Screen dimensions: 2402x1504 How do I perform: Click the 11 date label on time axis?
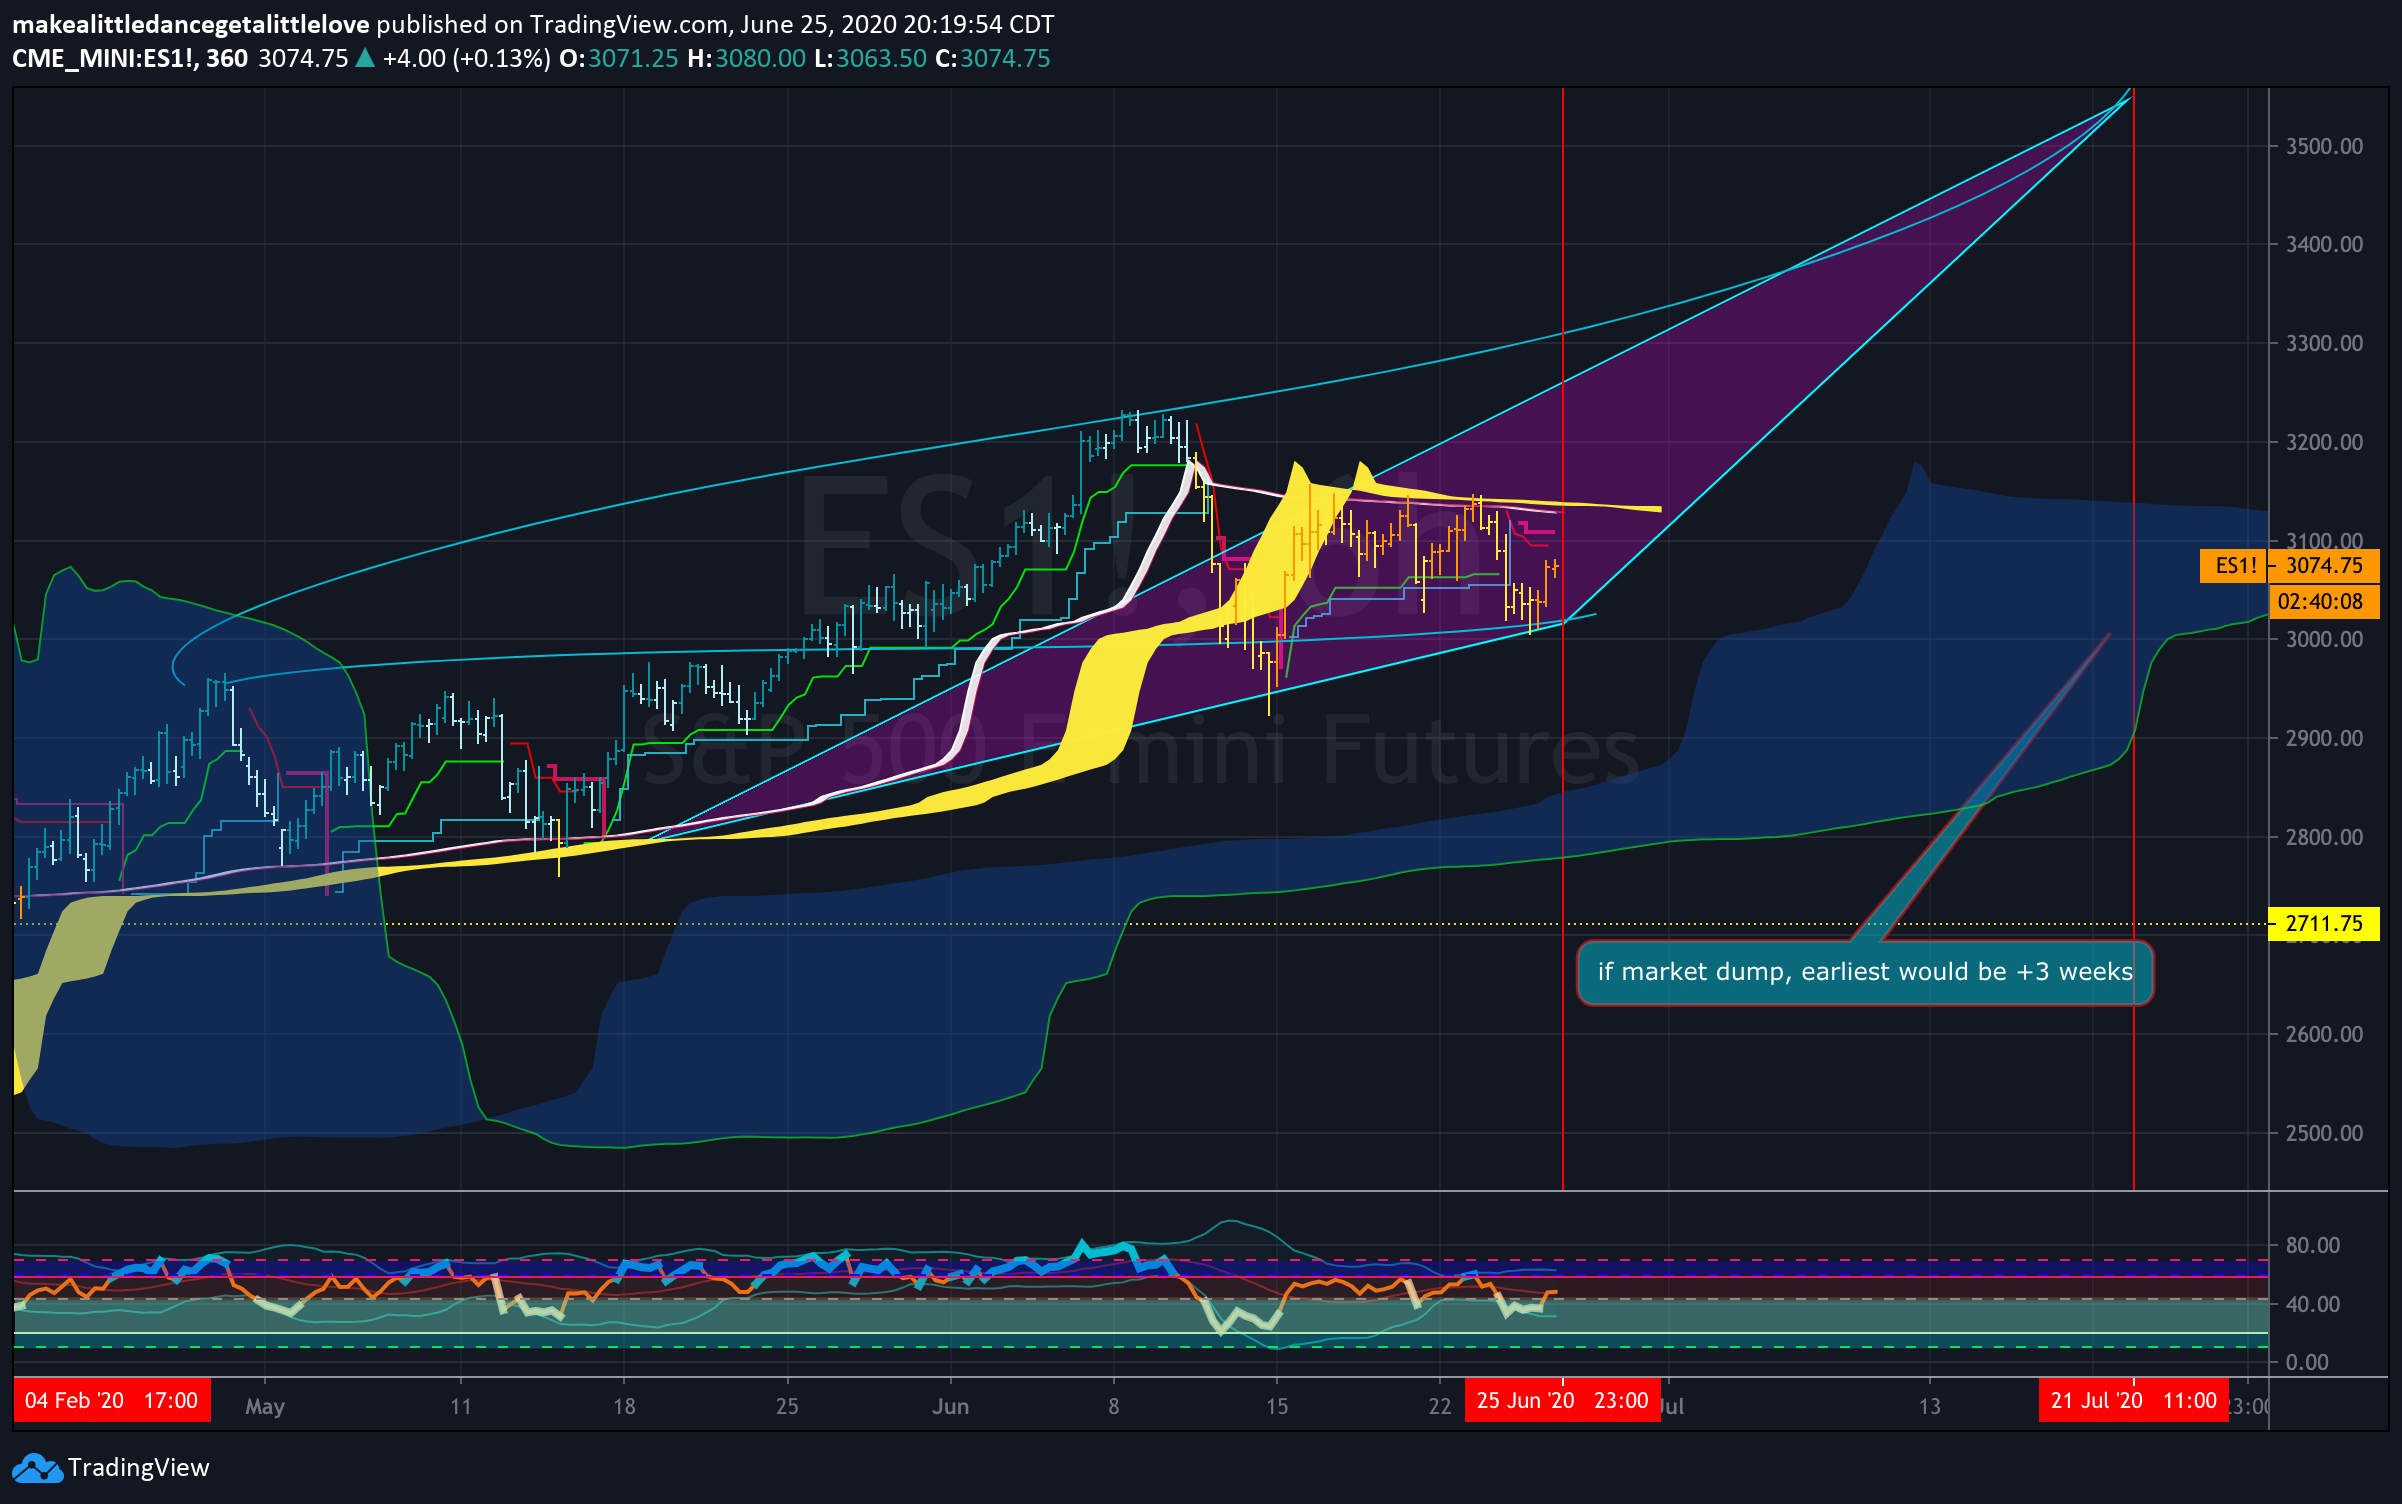(x=460, y=1406)
